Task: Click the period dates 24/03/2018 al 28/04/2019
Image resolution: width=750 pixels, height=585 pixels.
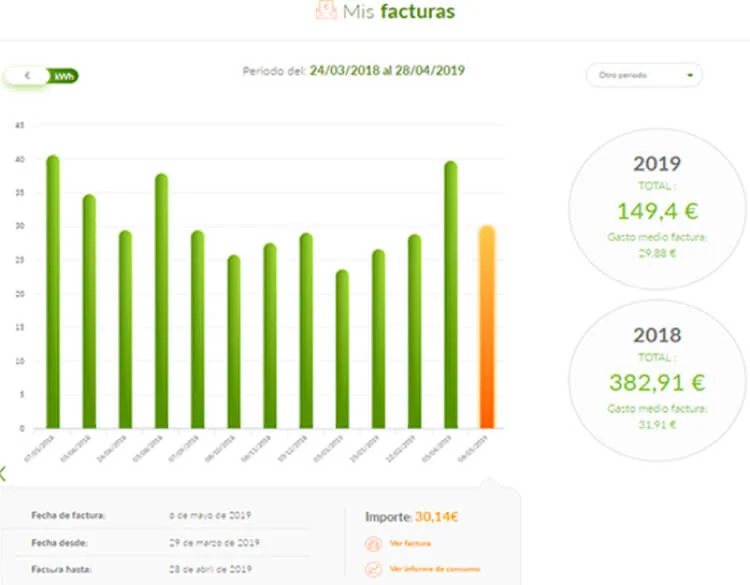Action: click(387, 70)
